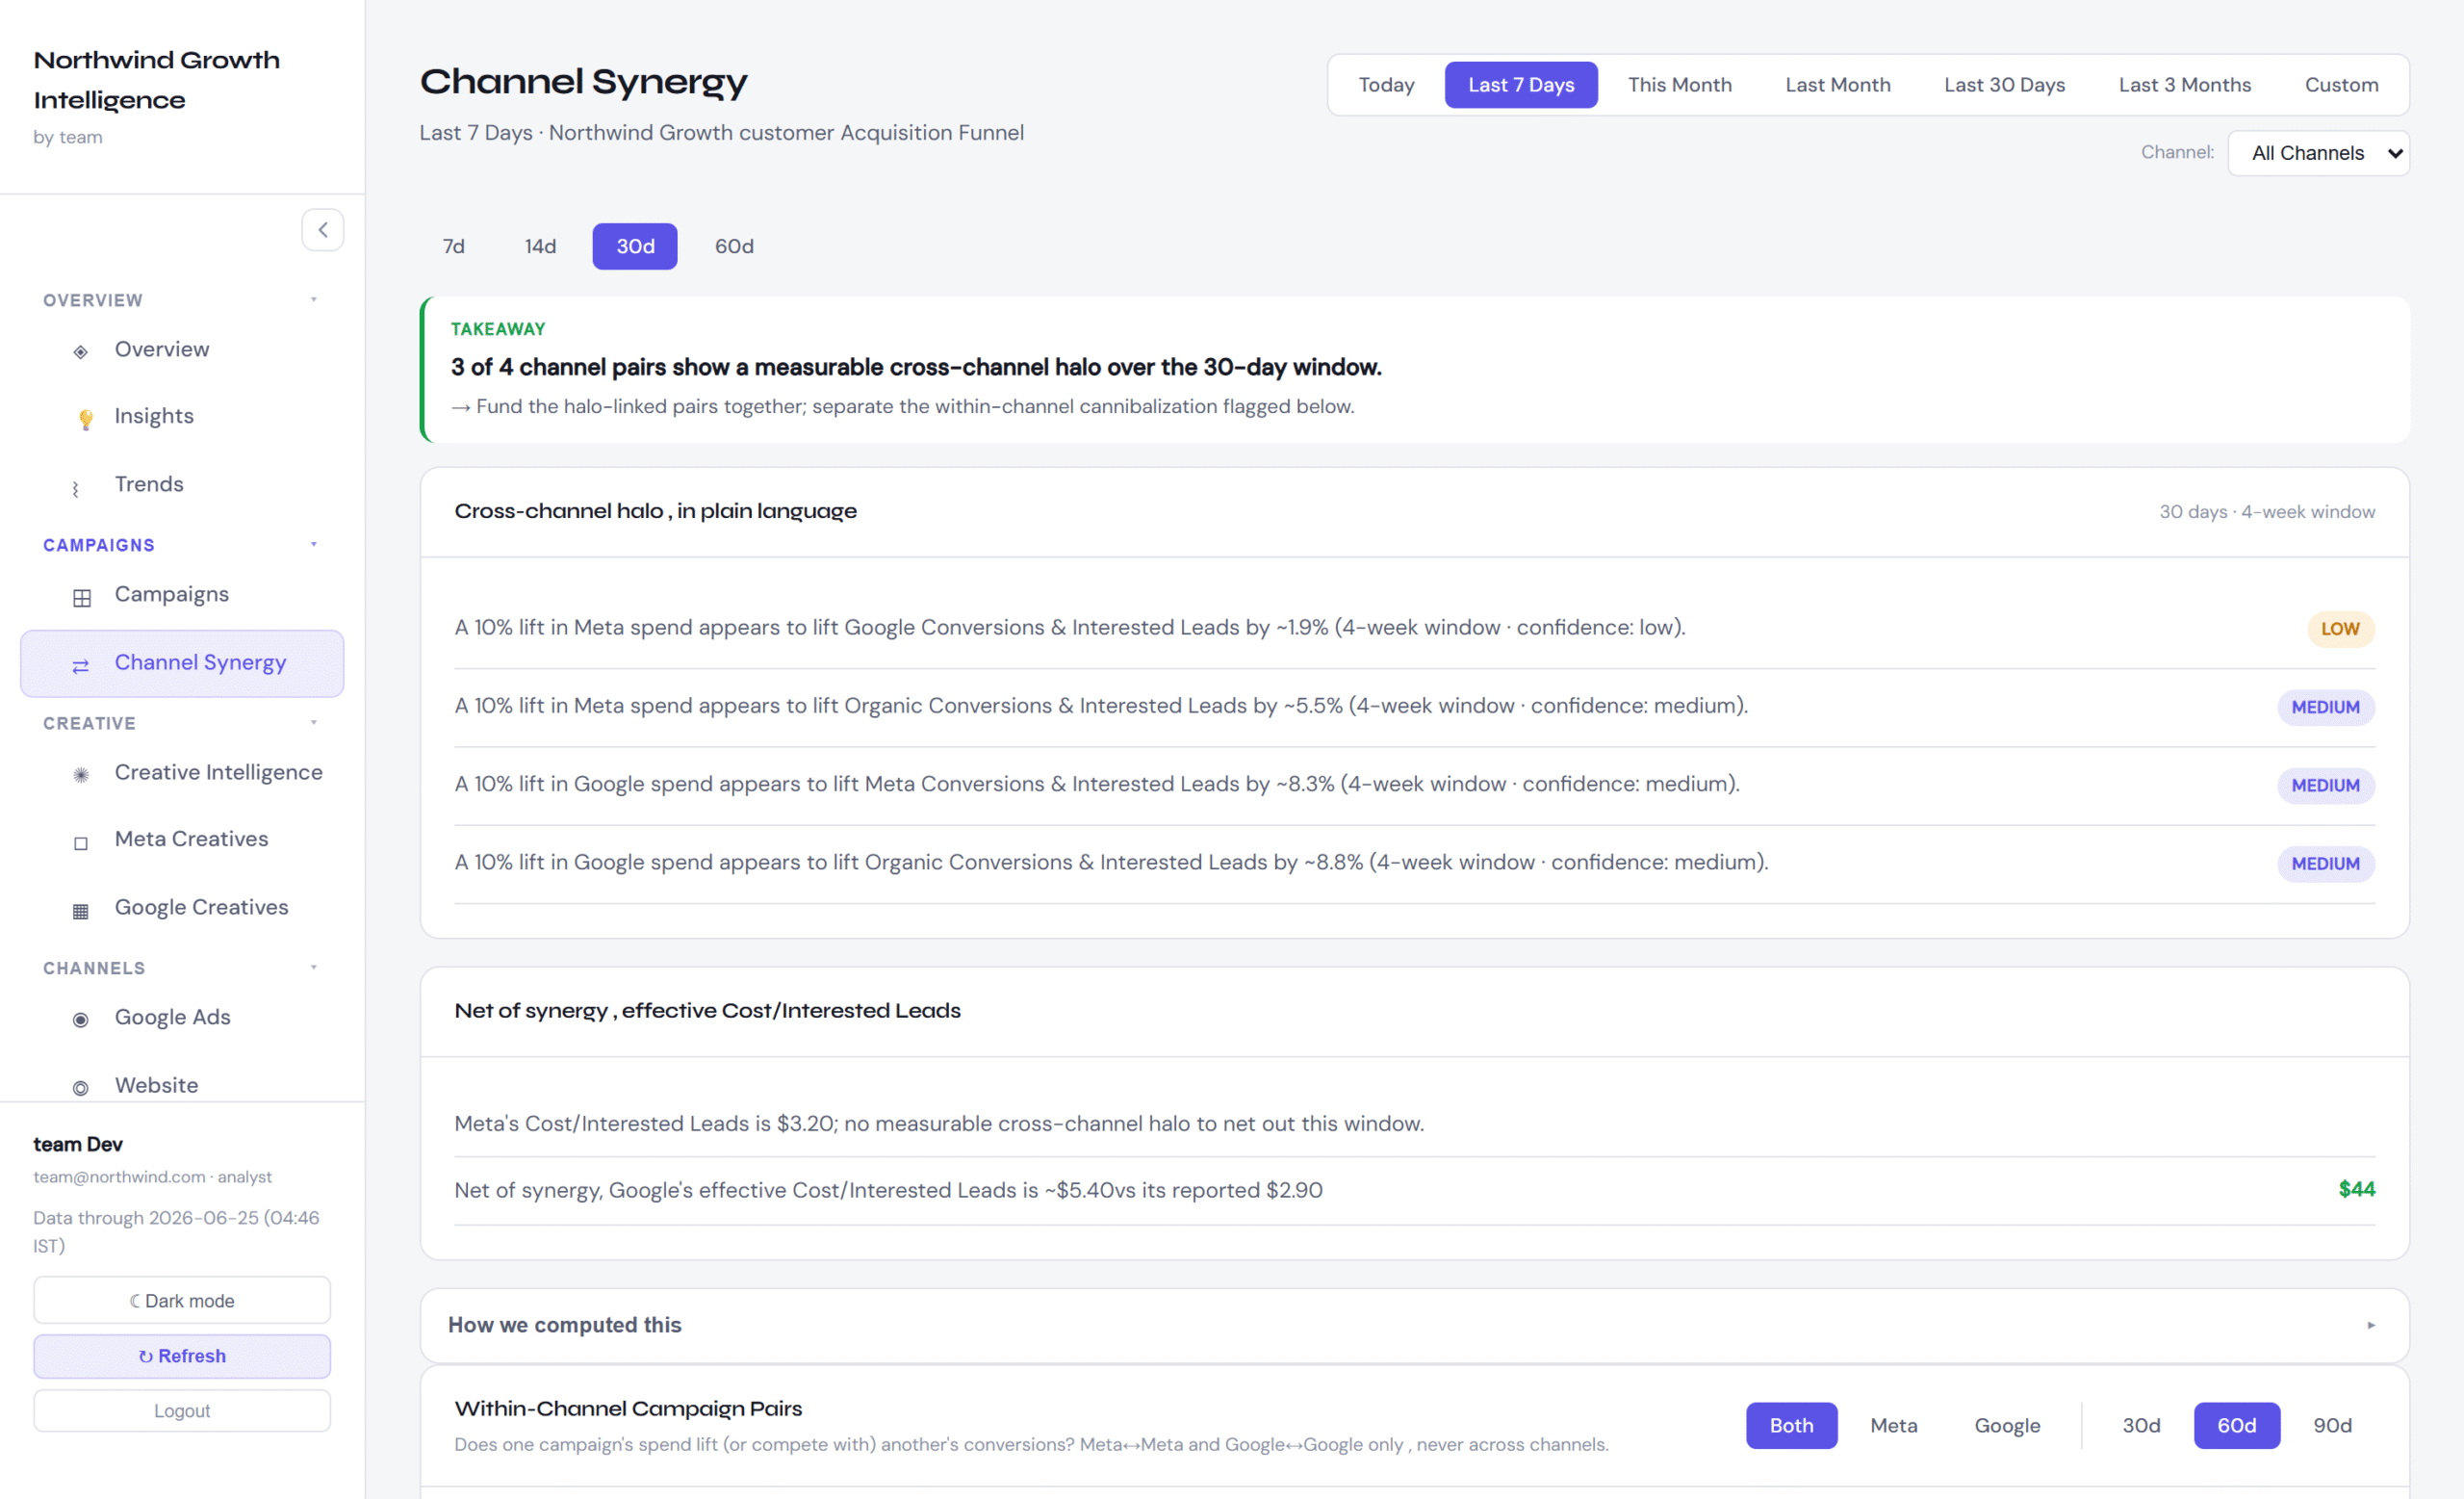This screenshot has height=1499, width=2464.
Task: Expand the How we computed this section
Action: [1414, 1325]
